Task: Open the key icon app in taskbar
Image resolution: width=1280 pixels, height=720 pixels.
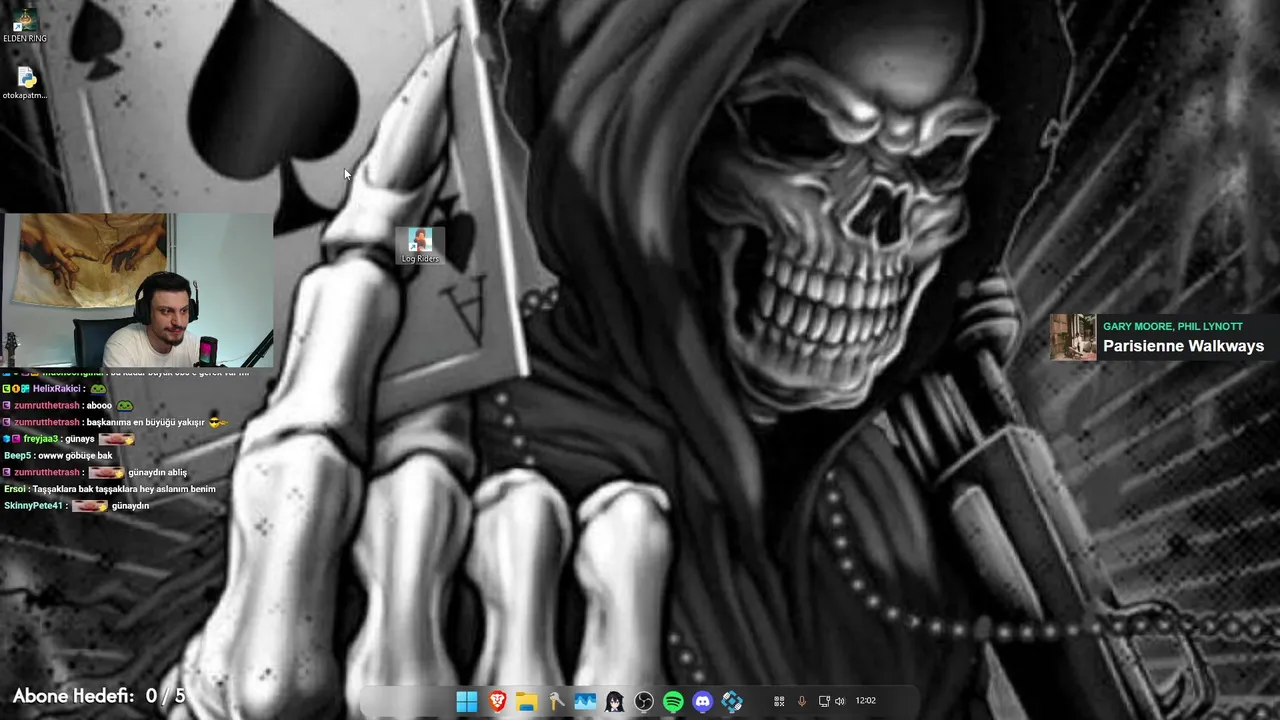Action: tap(556, 702)
